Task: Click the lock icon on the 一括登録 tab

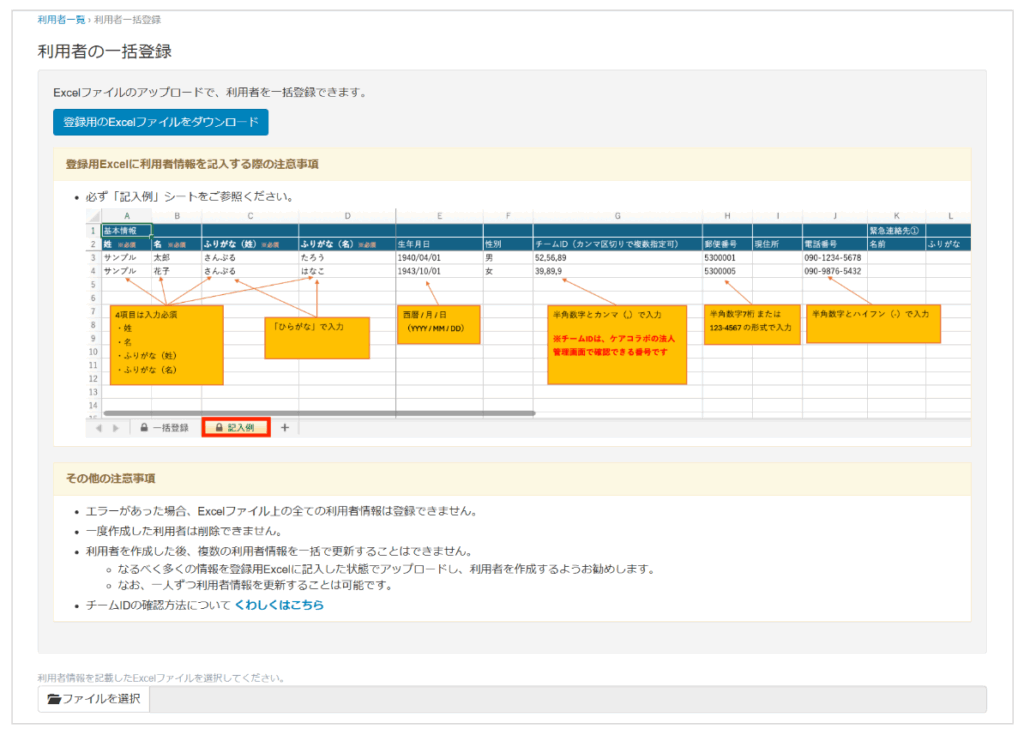Action: (143, 426)
